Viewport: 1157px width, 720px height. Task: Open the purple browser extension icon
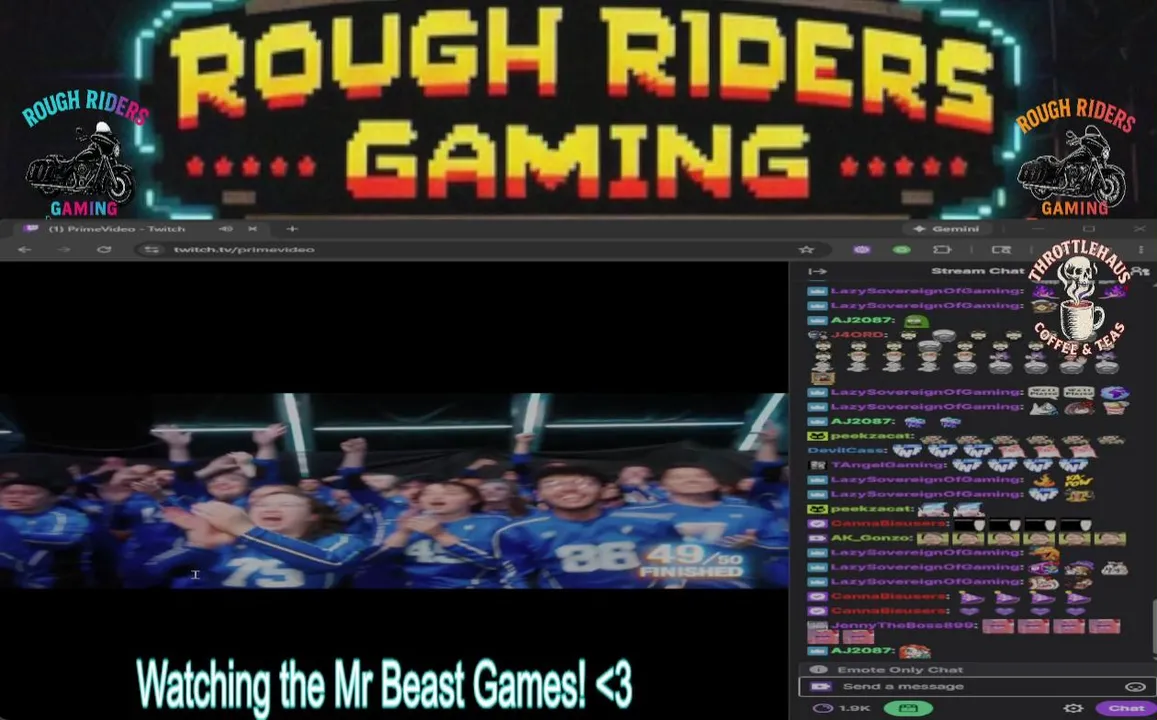click(861, 249)
